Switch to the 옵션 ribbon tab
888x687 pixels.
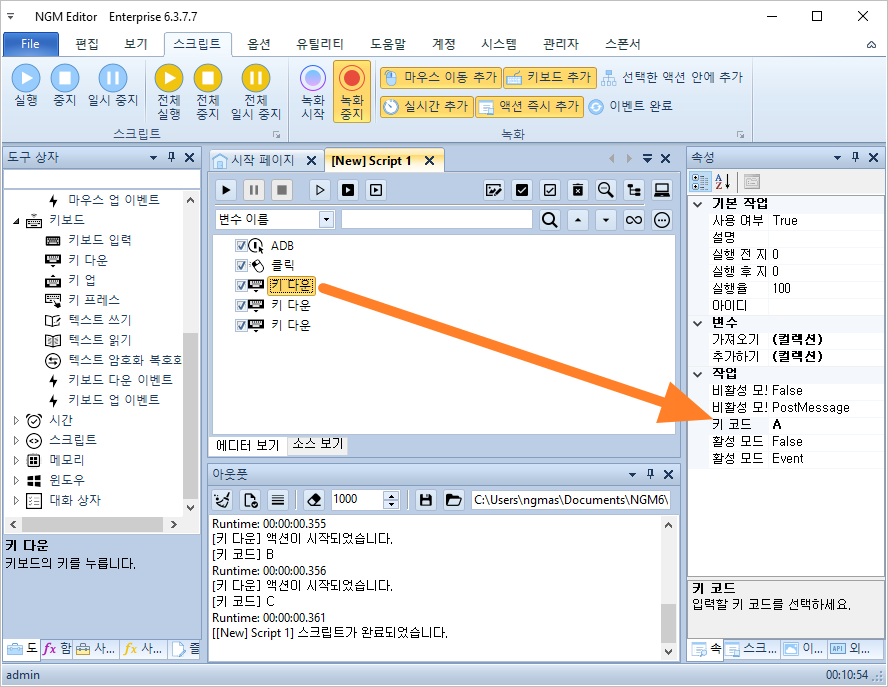tap(259, 44)
